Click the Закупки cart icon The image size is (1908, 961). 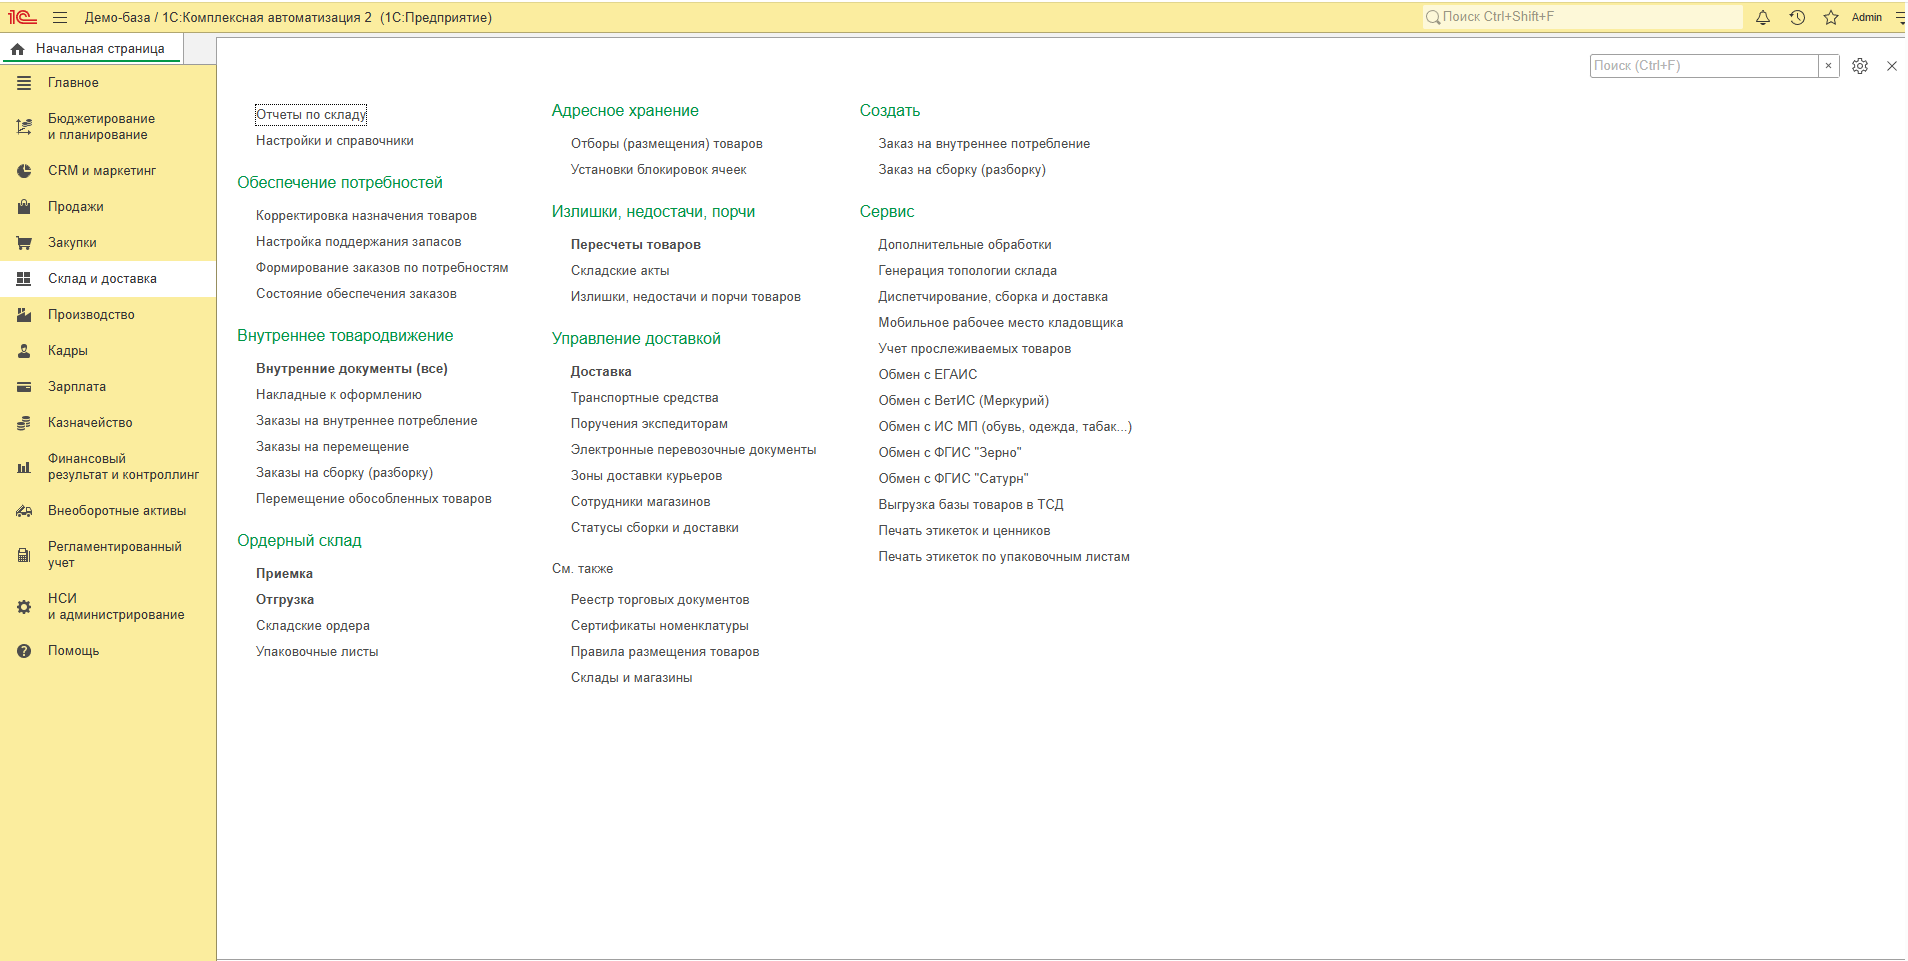(x=24, y=243)
